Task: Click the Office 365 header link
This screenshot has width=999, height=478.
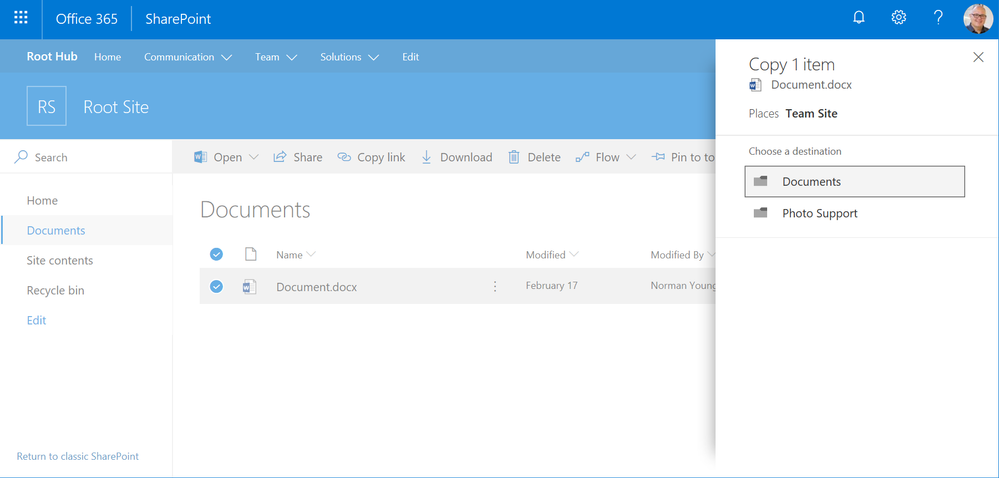Action: [x=87, y=18]
